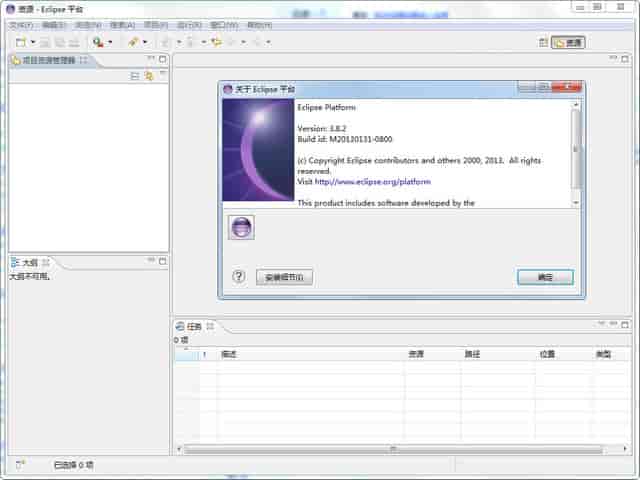Open the File menu
The image size is (640, 480).
tap(21, 25)
